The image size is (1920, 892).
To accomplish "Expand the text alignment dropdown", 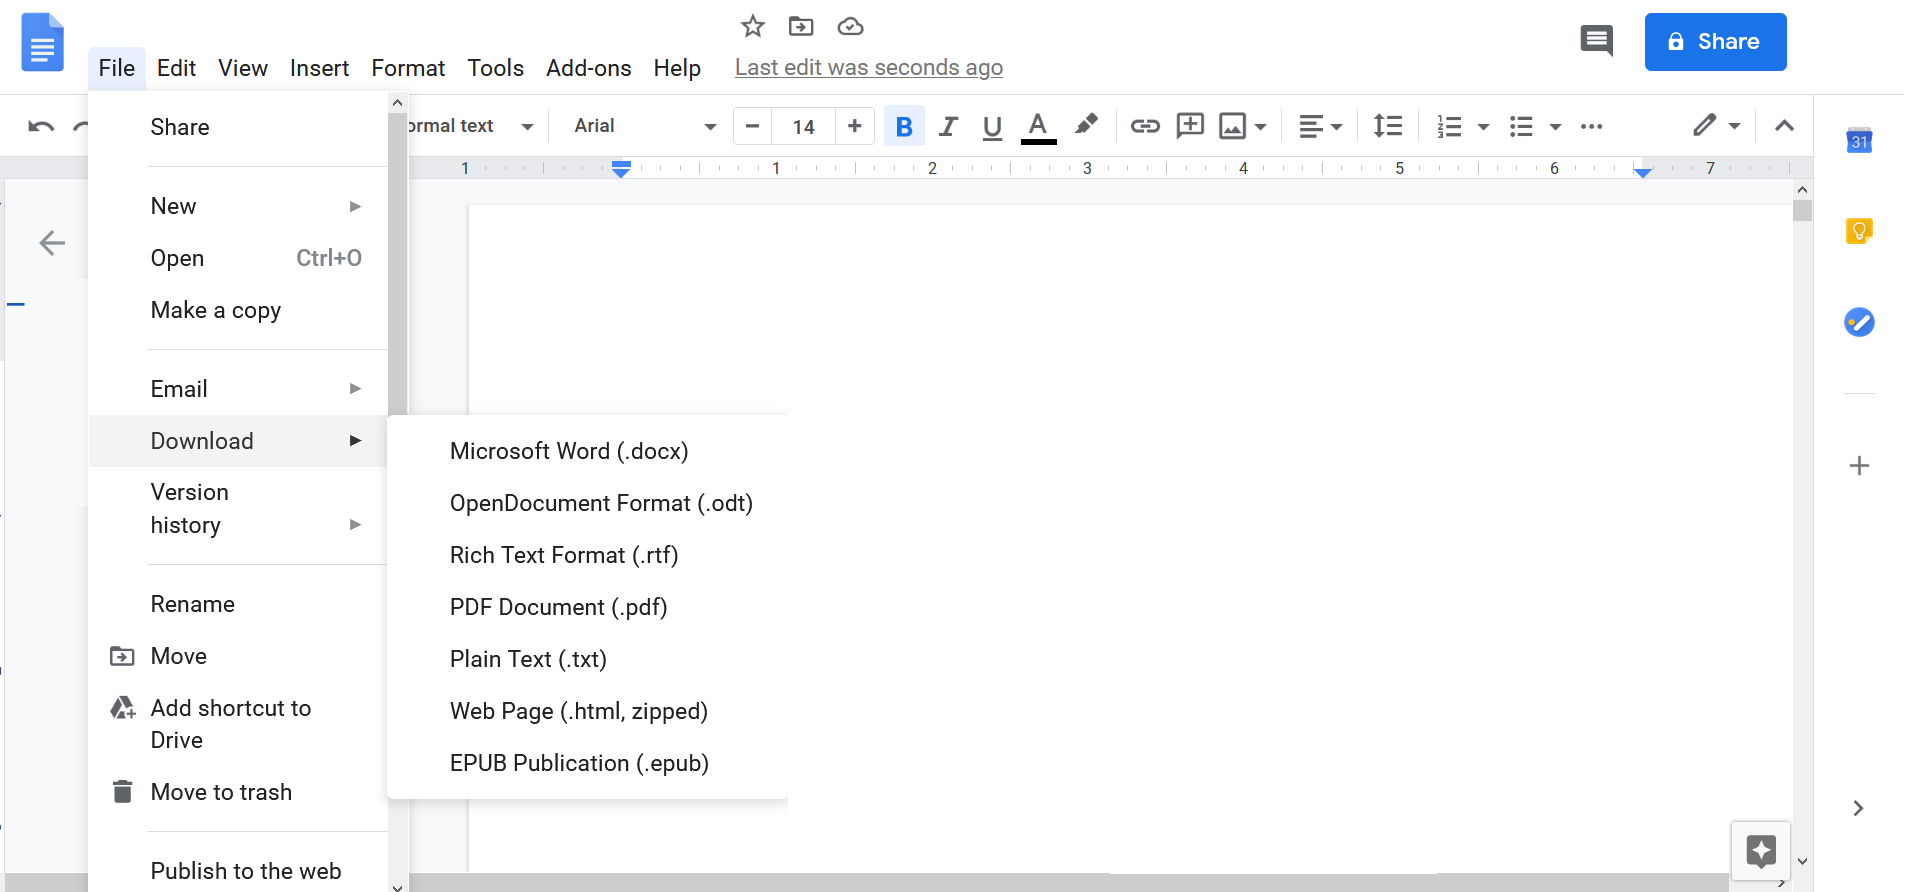I will [1320, 126].
